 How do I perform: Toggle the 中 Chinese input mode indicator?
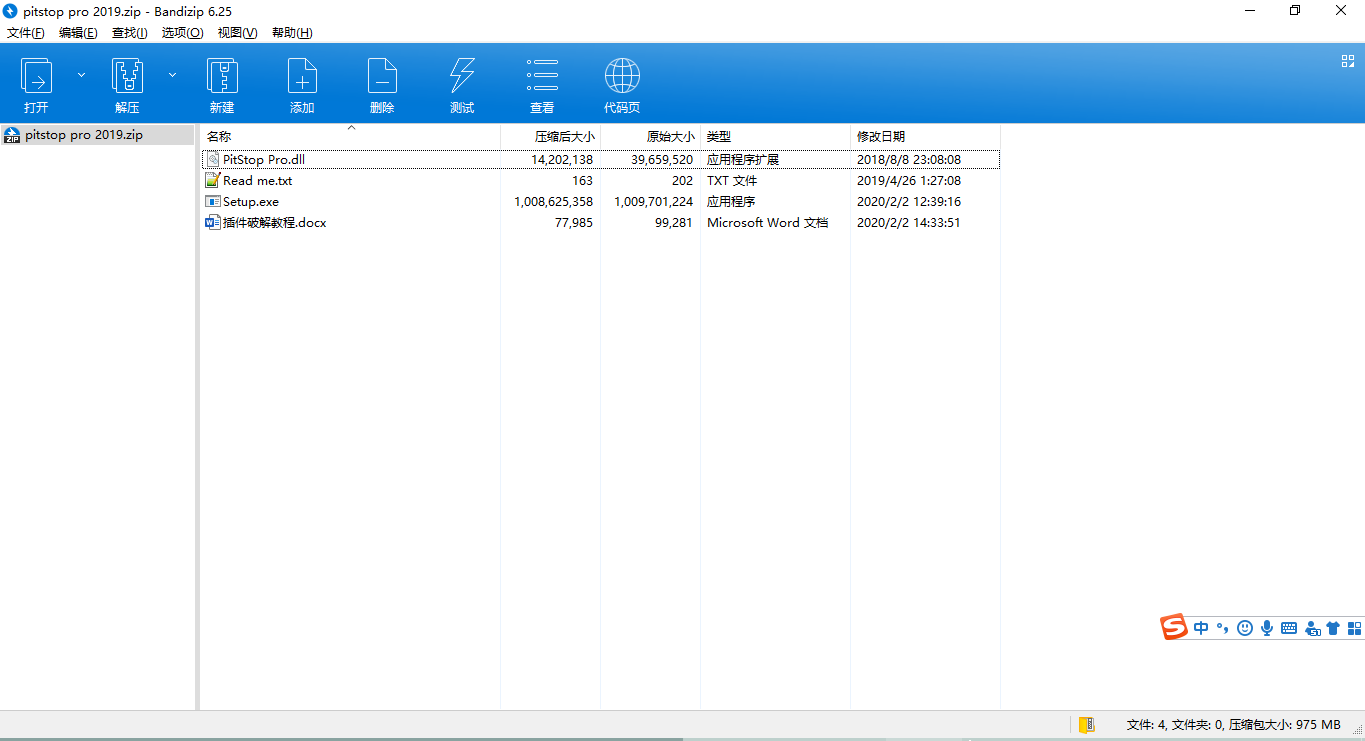point(1201,628)
